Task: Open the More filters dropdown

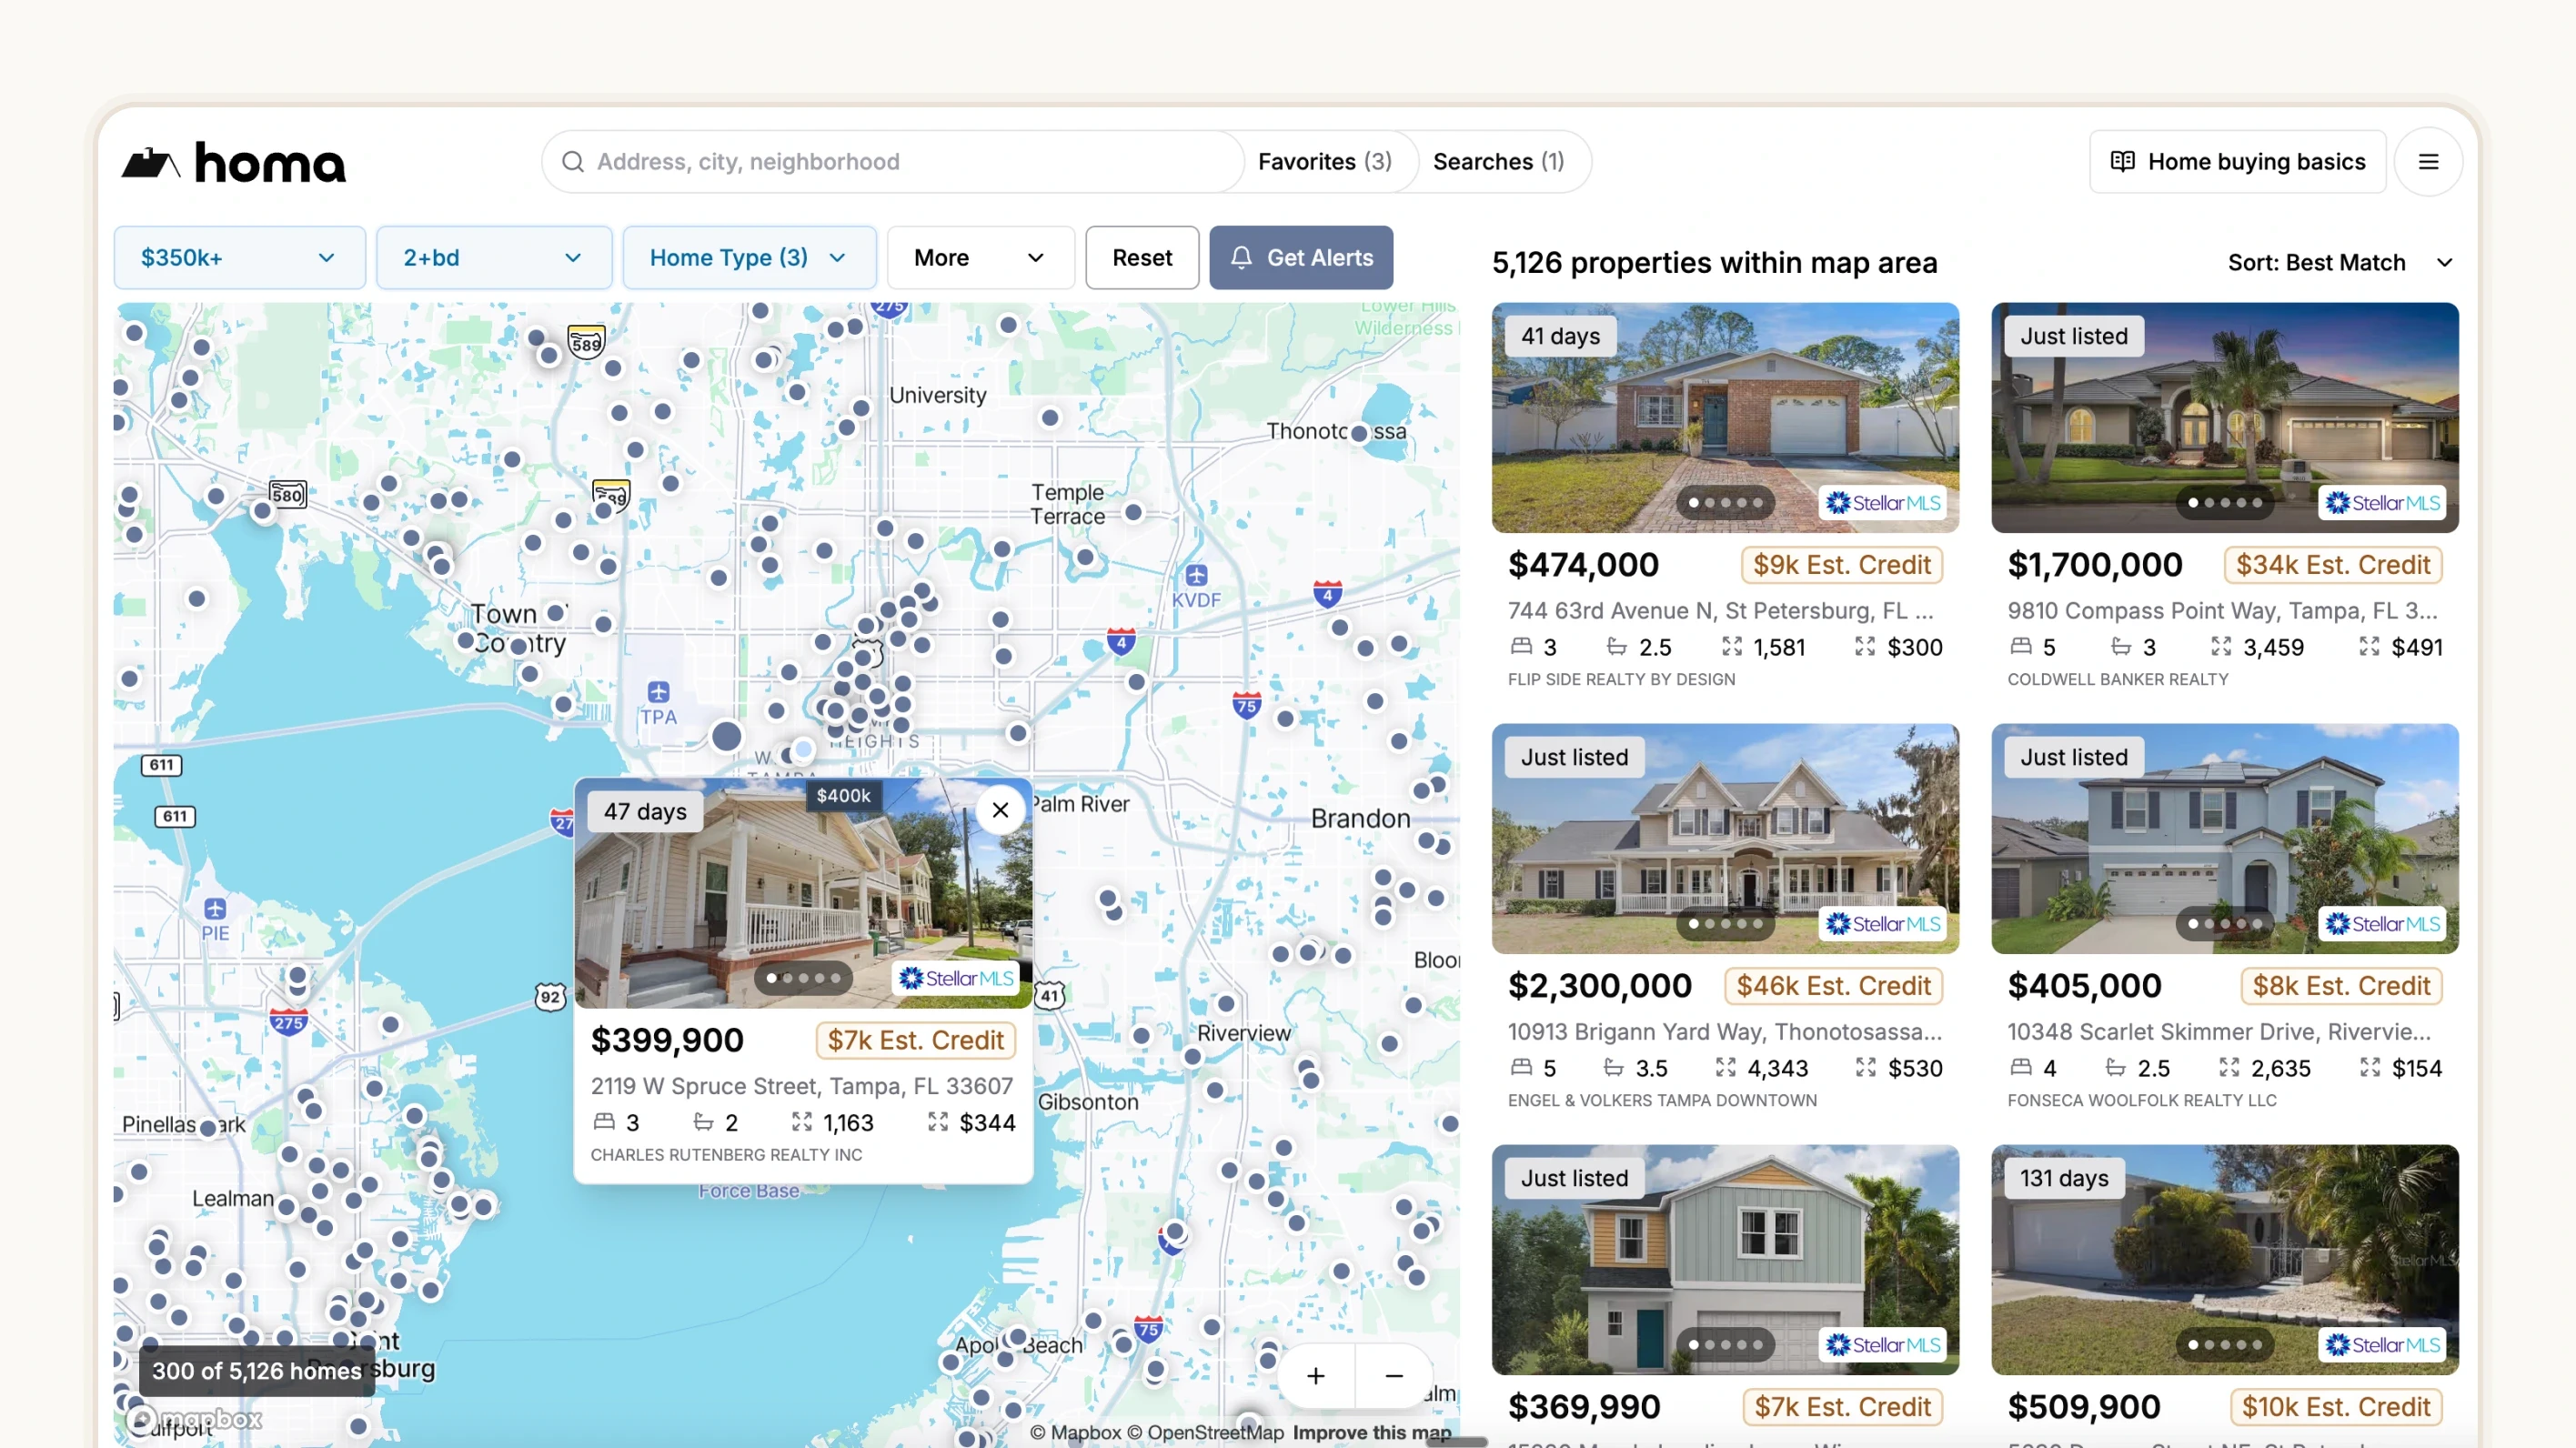Action: point(979,258)
